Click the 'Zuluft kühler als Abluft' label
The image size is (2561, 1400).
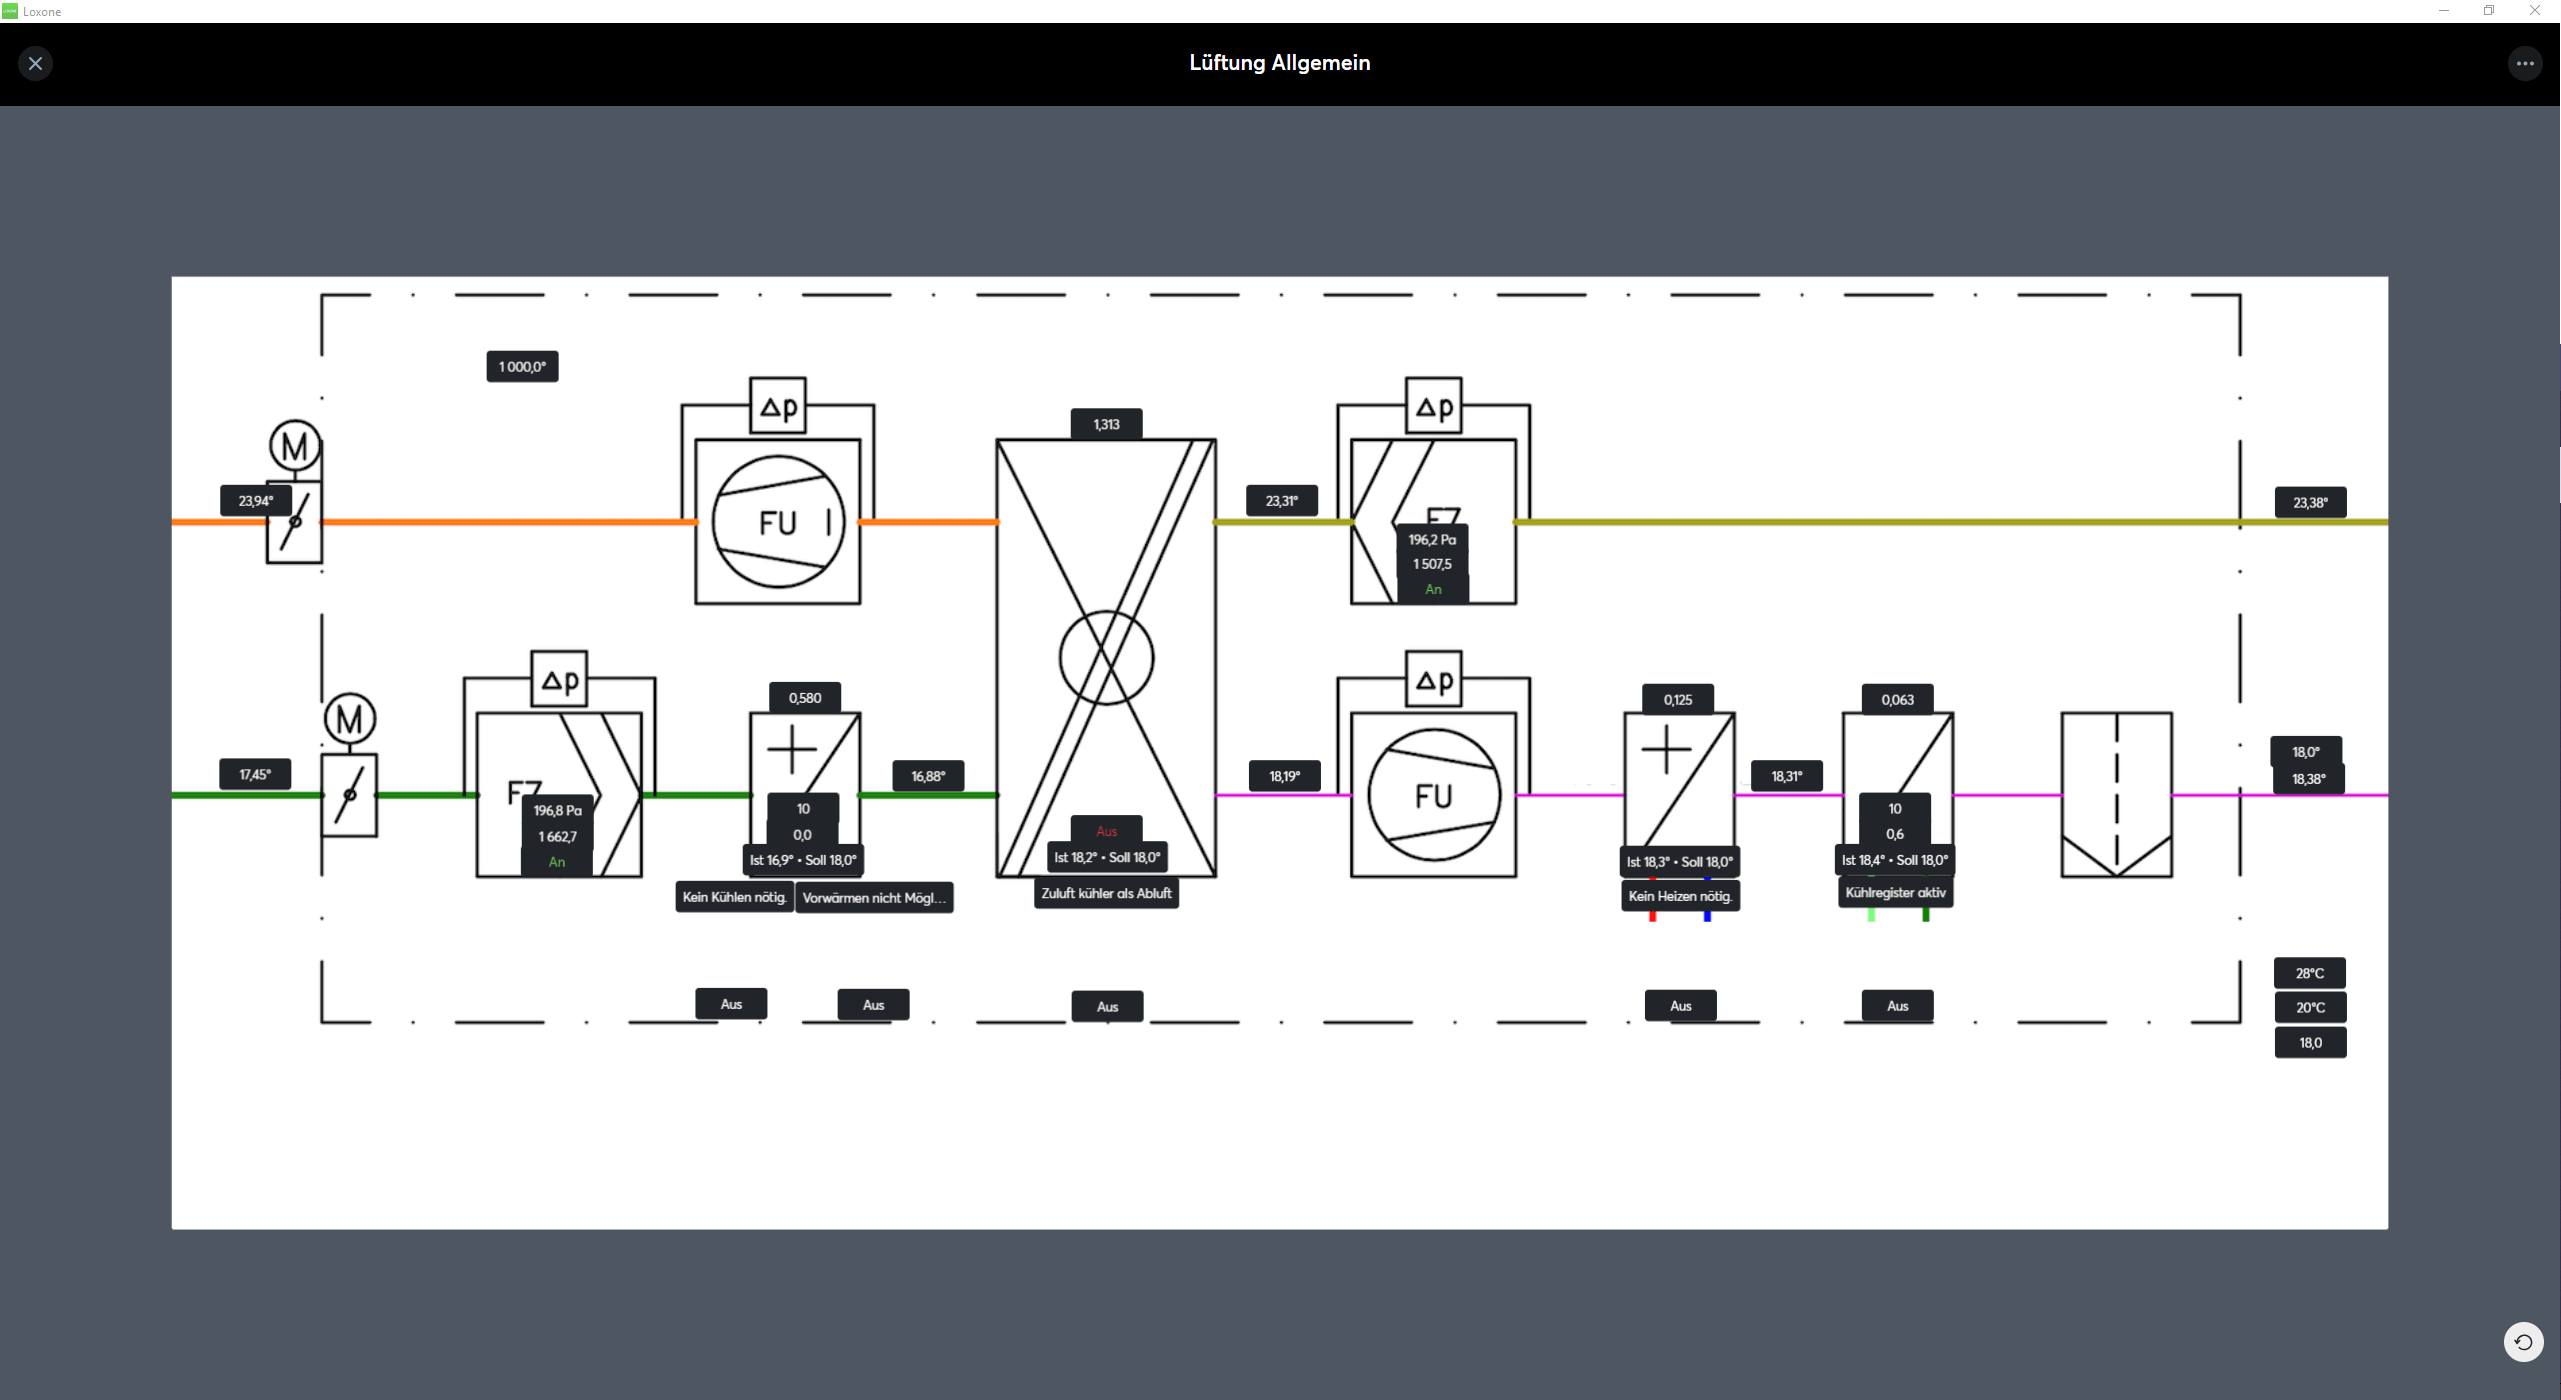click(1106, 893)
